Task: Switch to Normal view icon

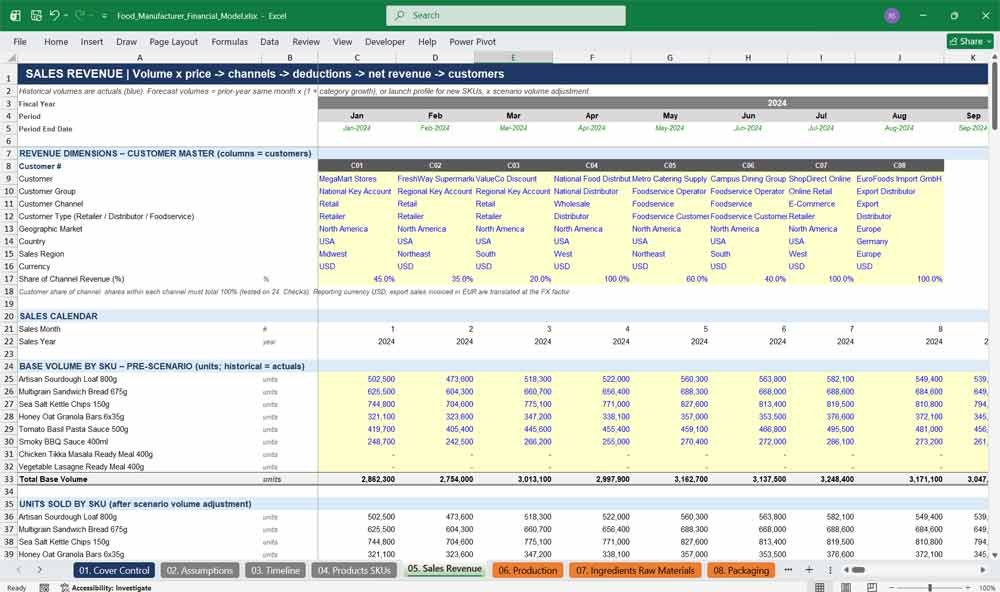Action: tap(820, 587)
